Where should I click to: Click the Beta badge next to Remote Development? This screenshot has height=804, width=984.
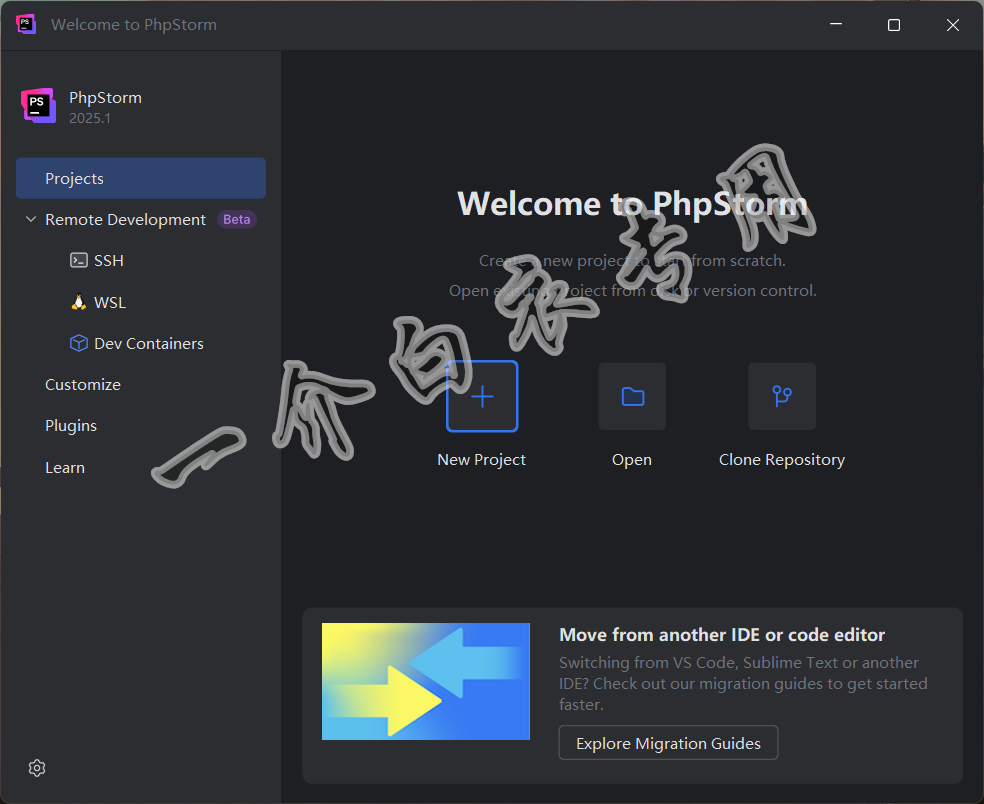coord(237,220)
